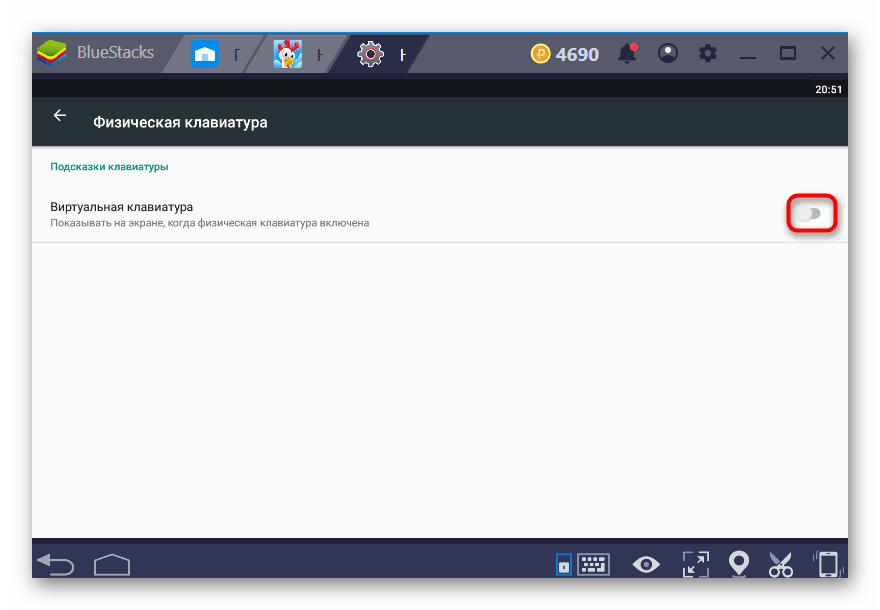Click the Показывать на экране description text
Screen dimensions: 880x610
(x=210, y=223)
